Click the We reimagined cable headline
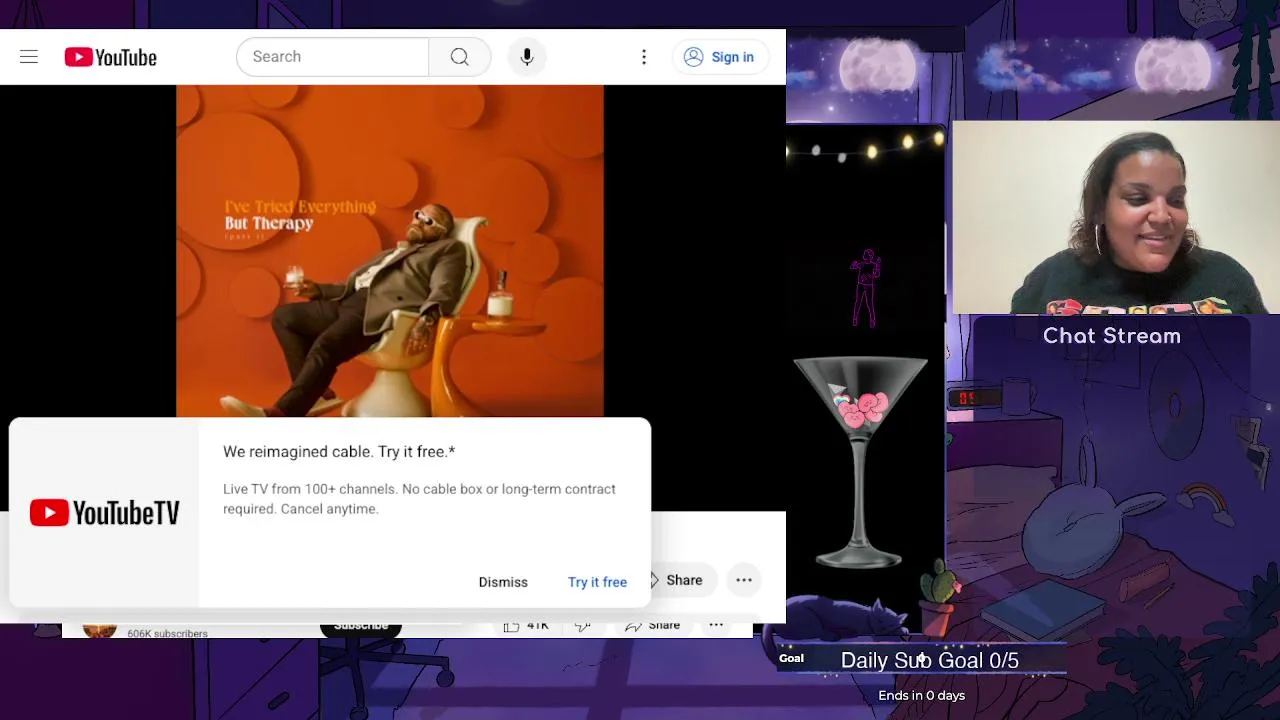 tap(339, 452)
